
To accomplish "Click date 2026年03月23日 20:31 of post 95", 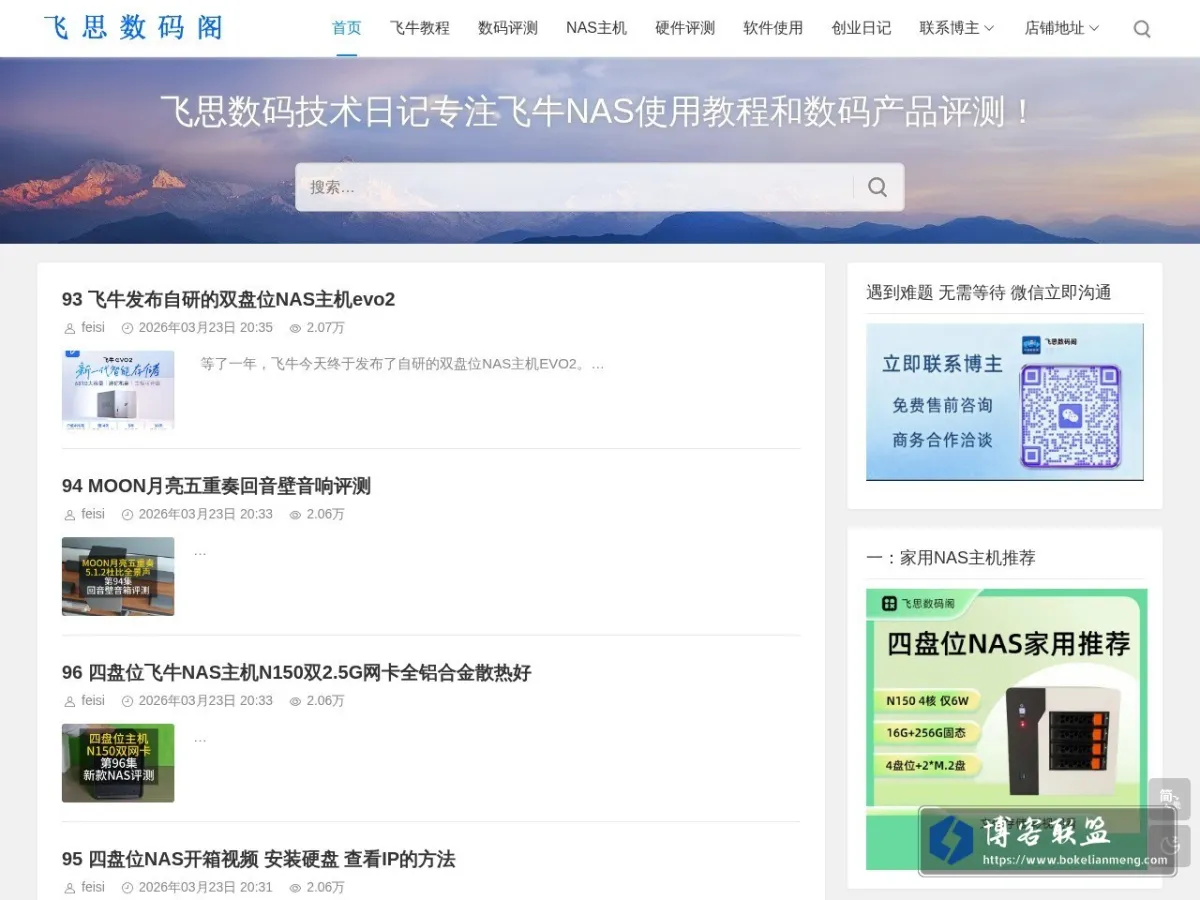I will pos(205,887).
